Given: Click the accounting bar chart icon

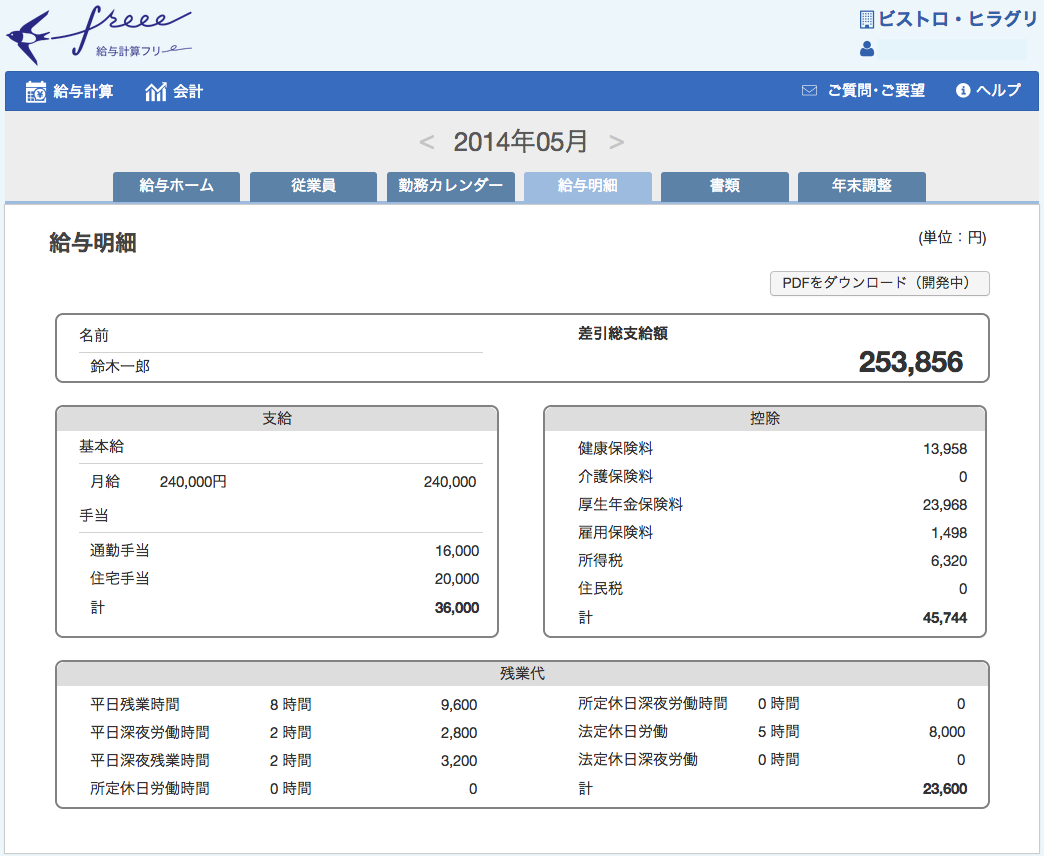Looking at the screenshot, I should point(155,92).
